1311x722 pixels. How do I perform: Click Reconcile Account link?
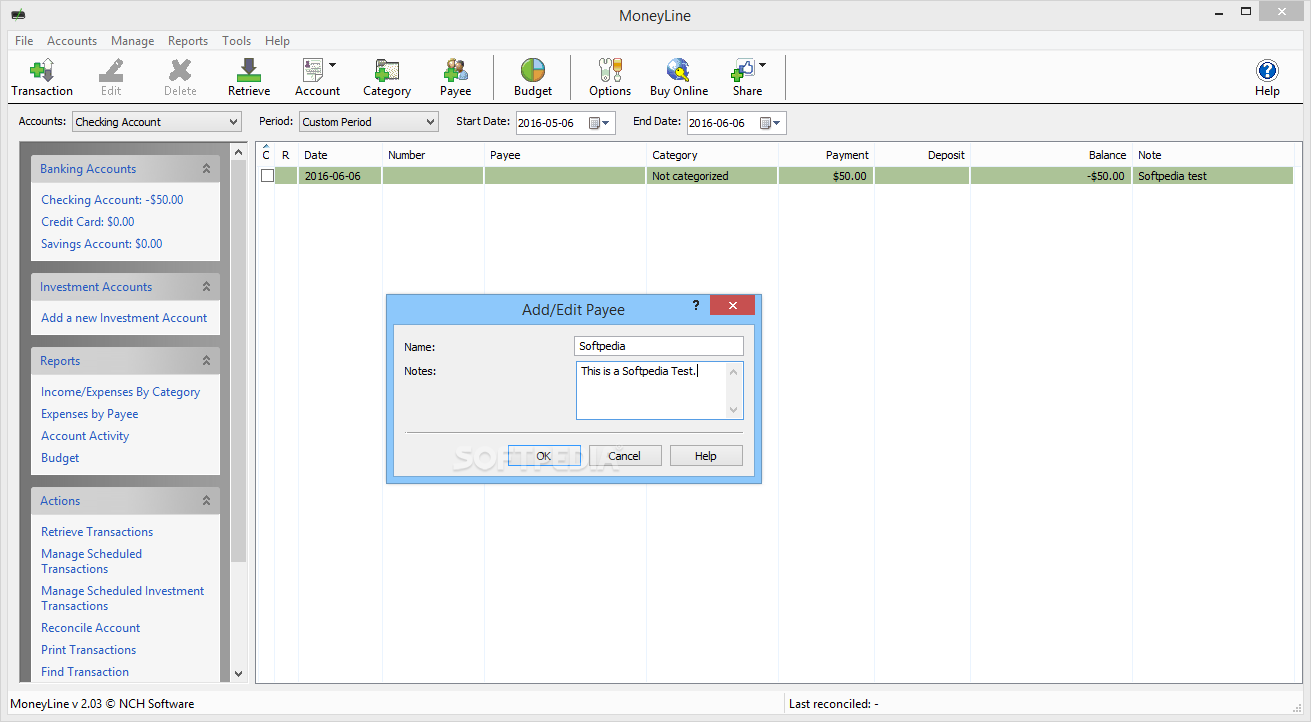click(91, 628)
